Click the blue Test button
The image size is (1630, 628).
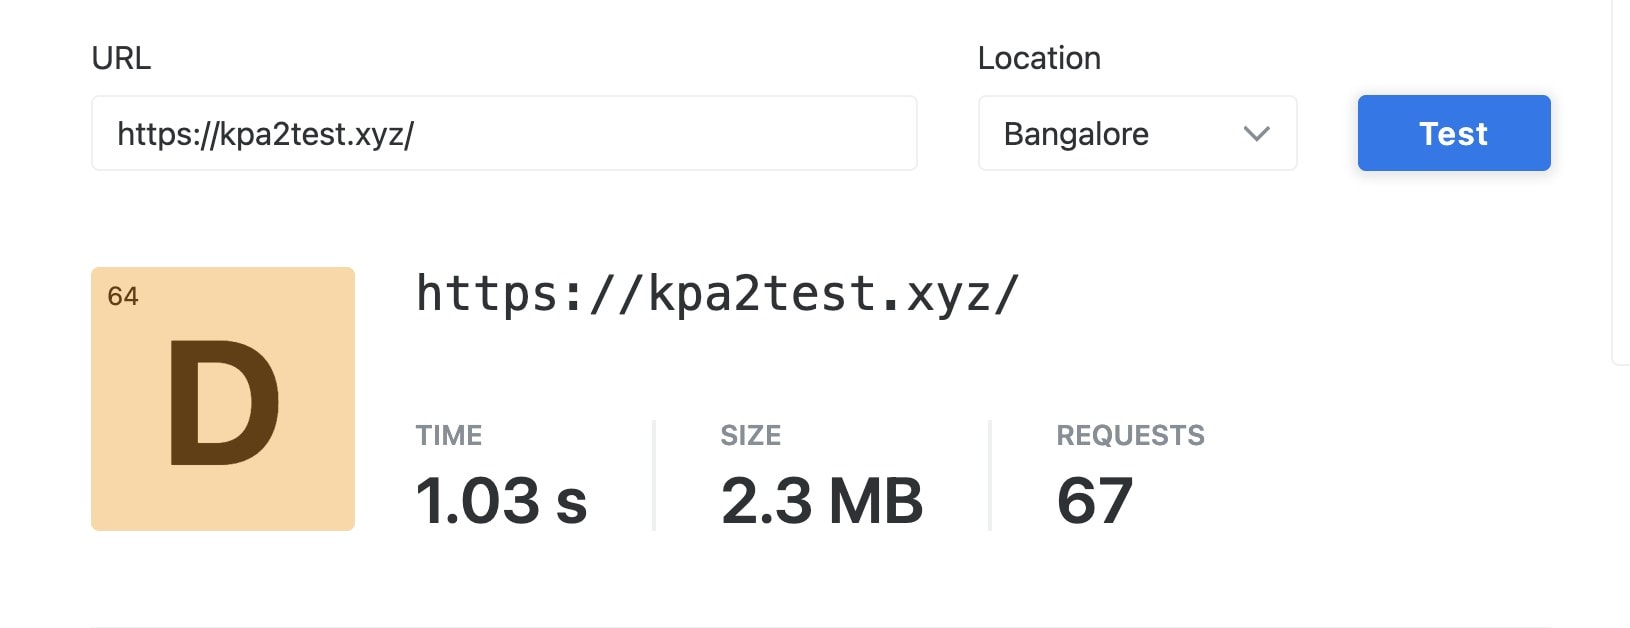coord(1453,133)
